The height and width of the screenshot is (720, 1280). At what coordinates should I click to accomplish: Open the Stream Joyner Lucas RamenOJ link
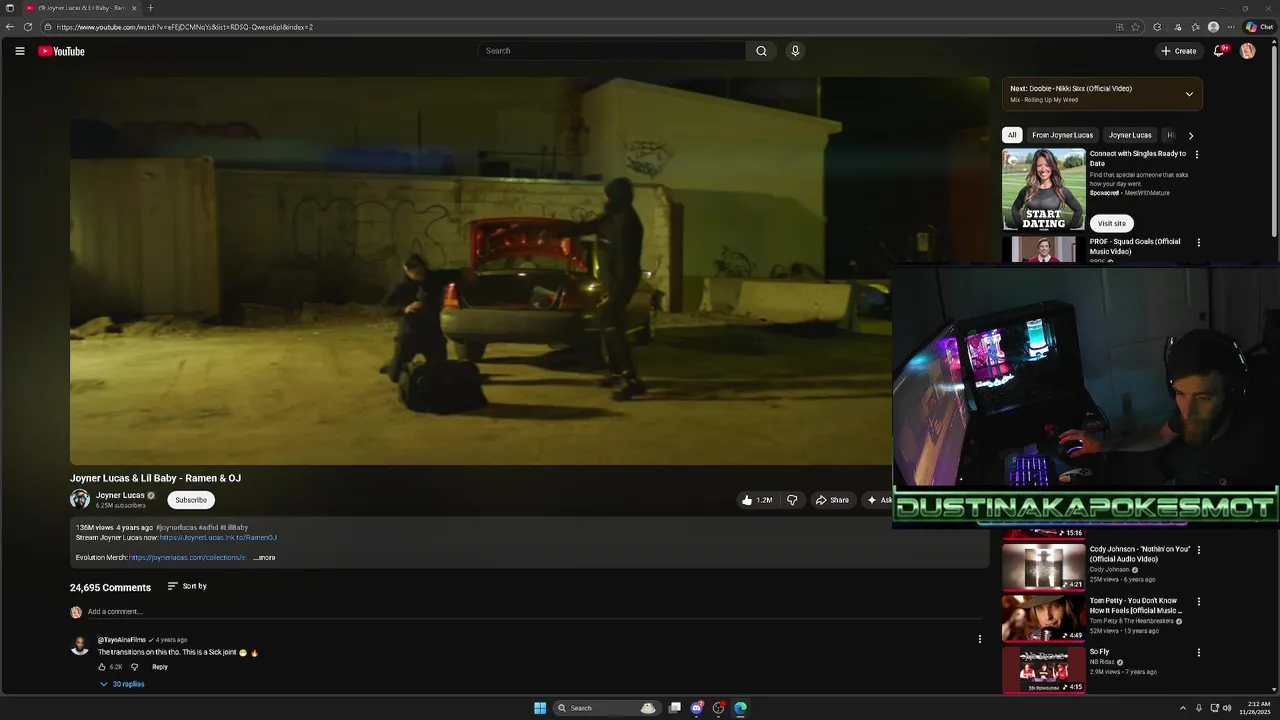click(x=218, y=538)
